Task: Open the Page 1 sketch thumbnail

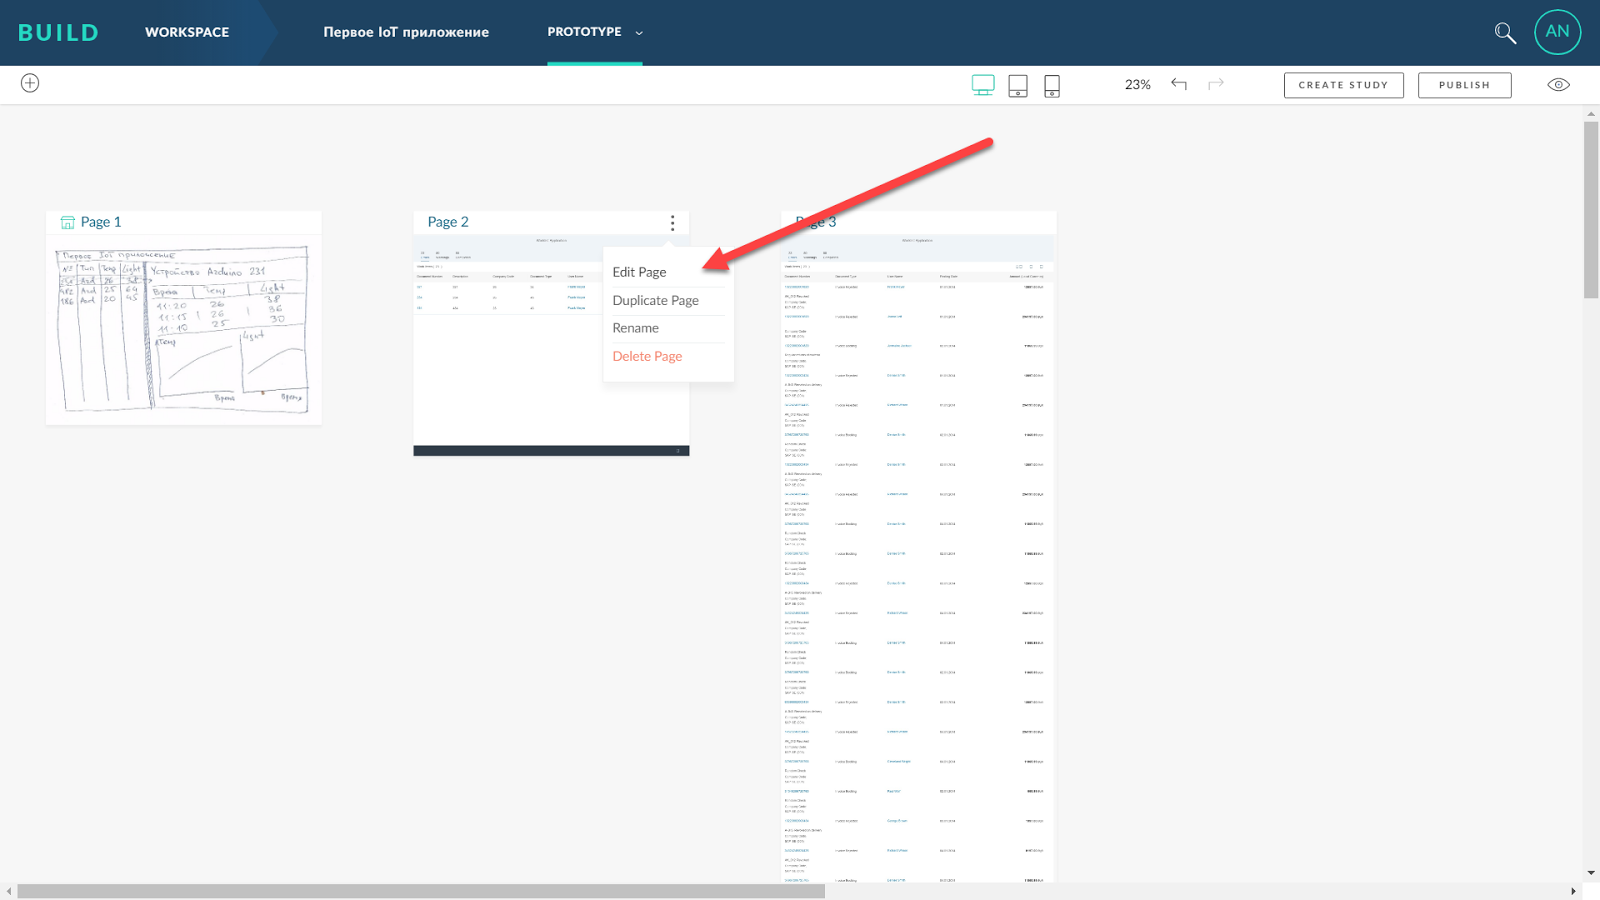Action: [183, 330]
